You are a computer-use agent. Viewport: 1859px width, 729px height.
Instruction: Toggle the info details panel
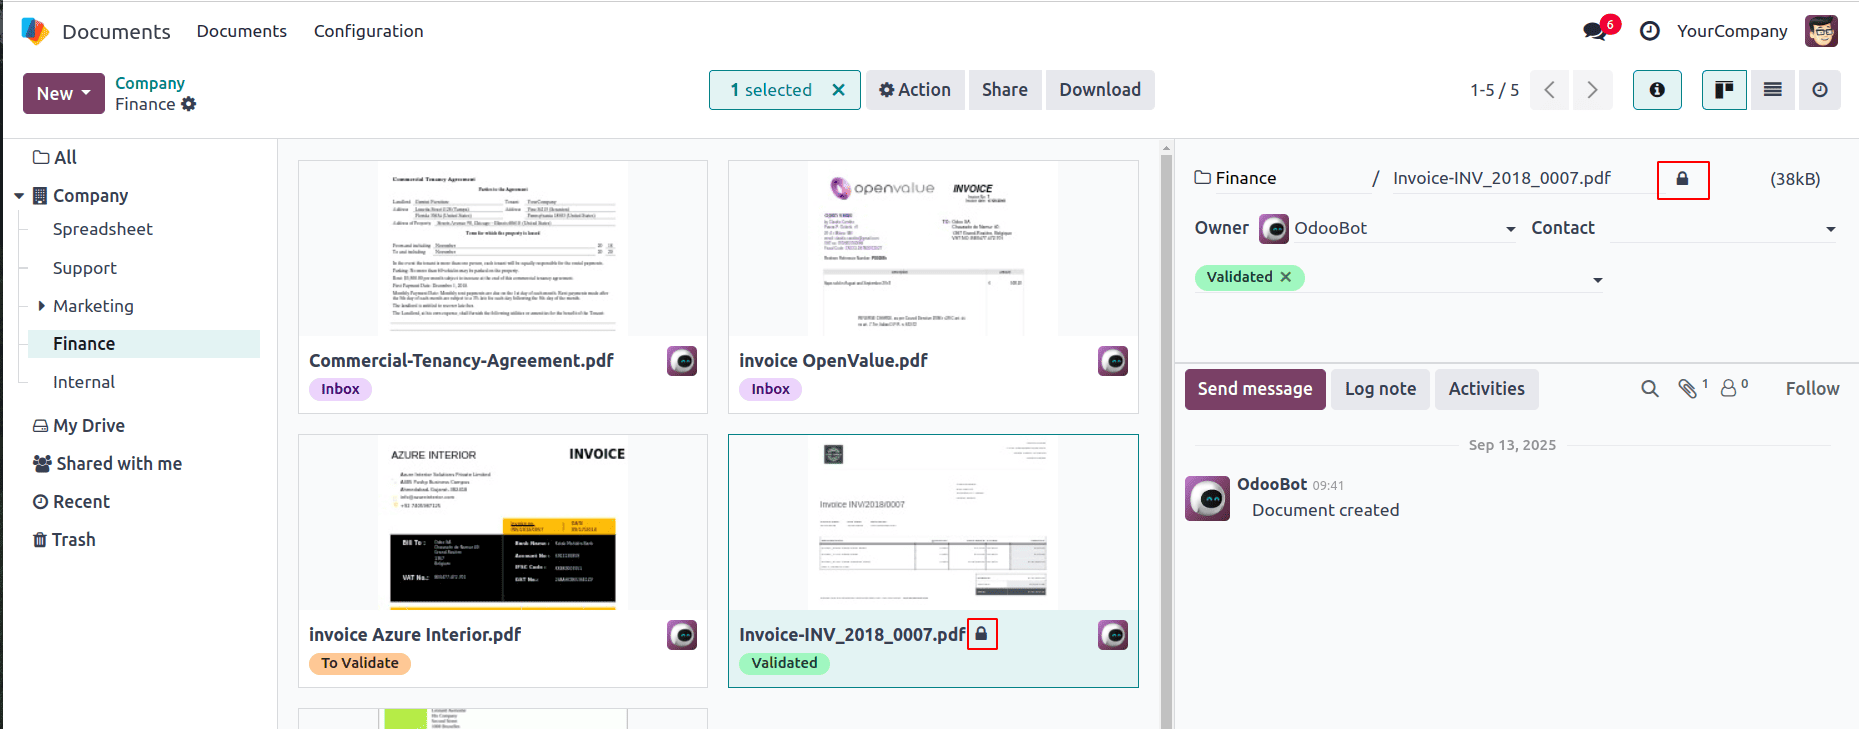coord(1657,90)
